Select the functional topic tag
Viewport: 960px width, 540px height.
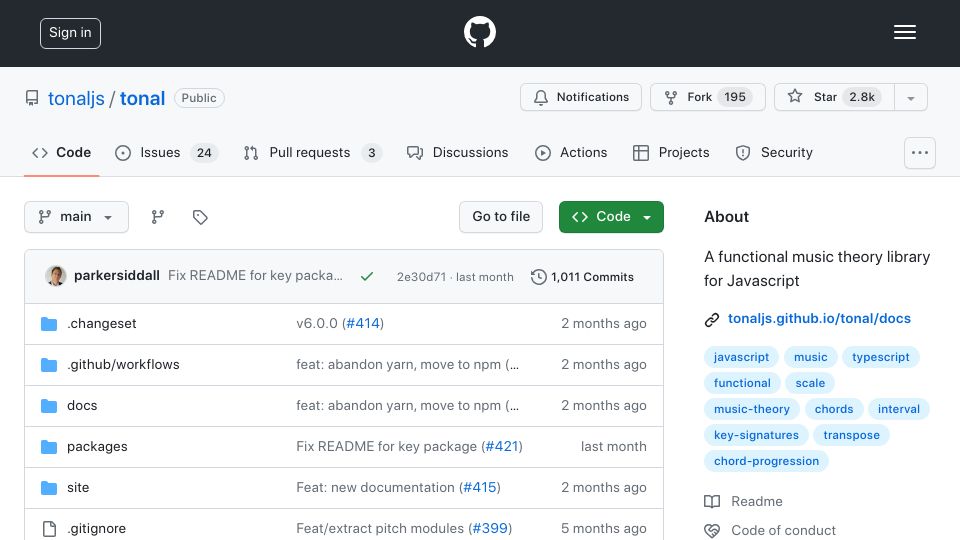click(742, 383)
